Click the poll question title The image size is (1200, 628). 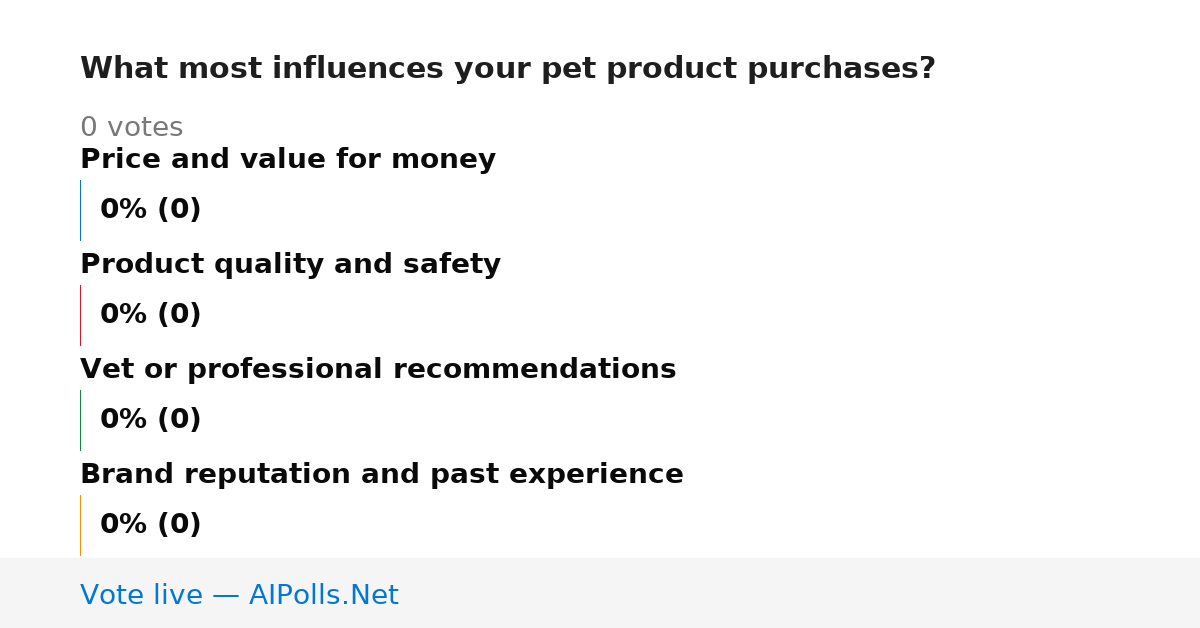(x=508, y=69)
